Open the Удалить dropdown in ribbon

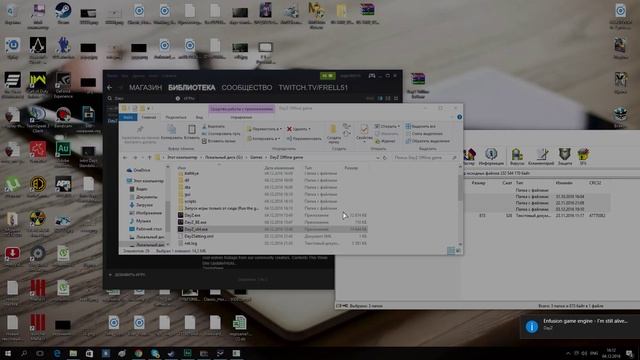coord(299,129)
